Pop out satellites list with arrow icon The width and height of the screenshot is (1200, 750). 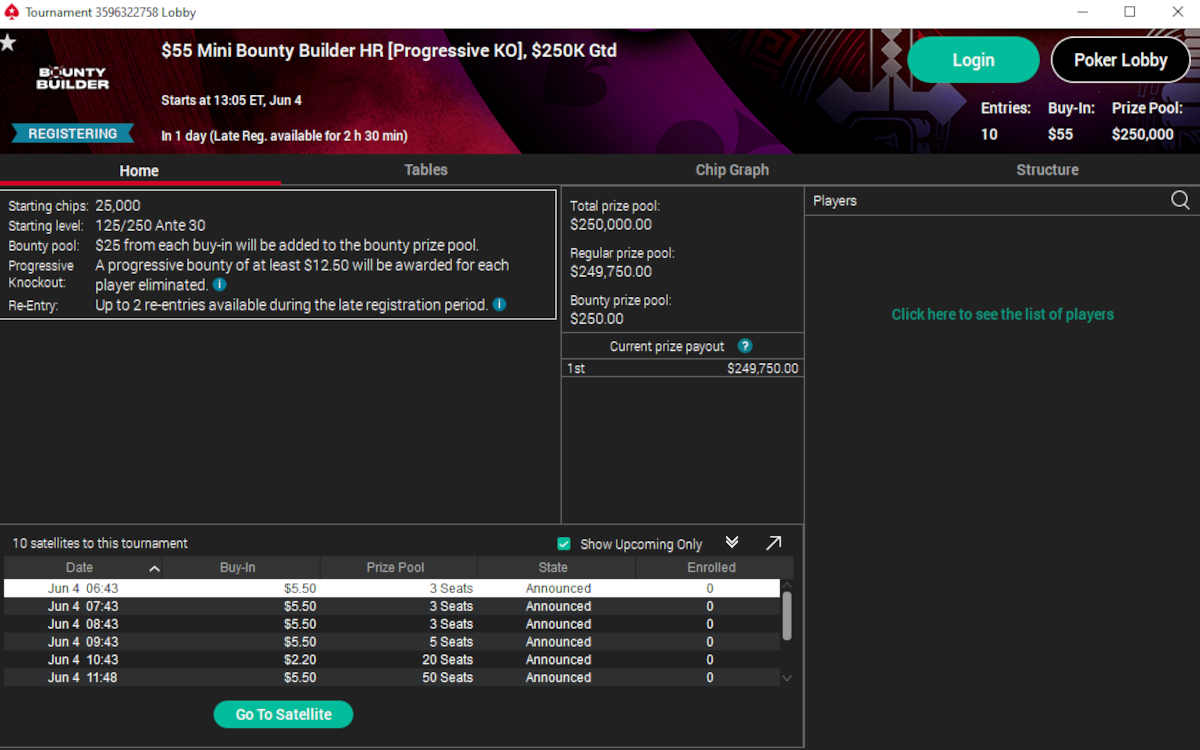point(773,543)
